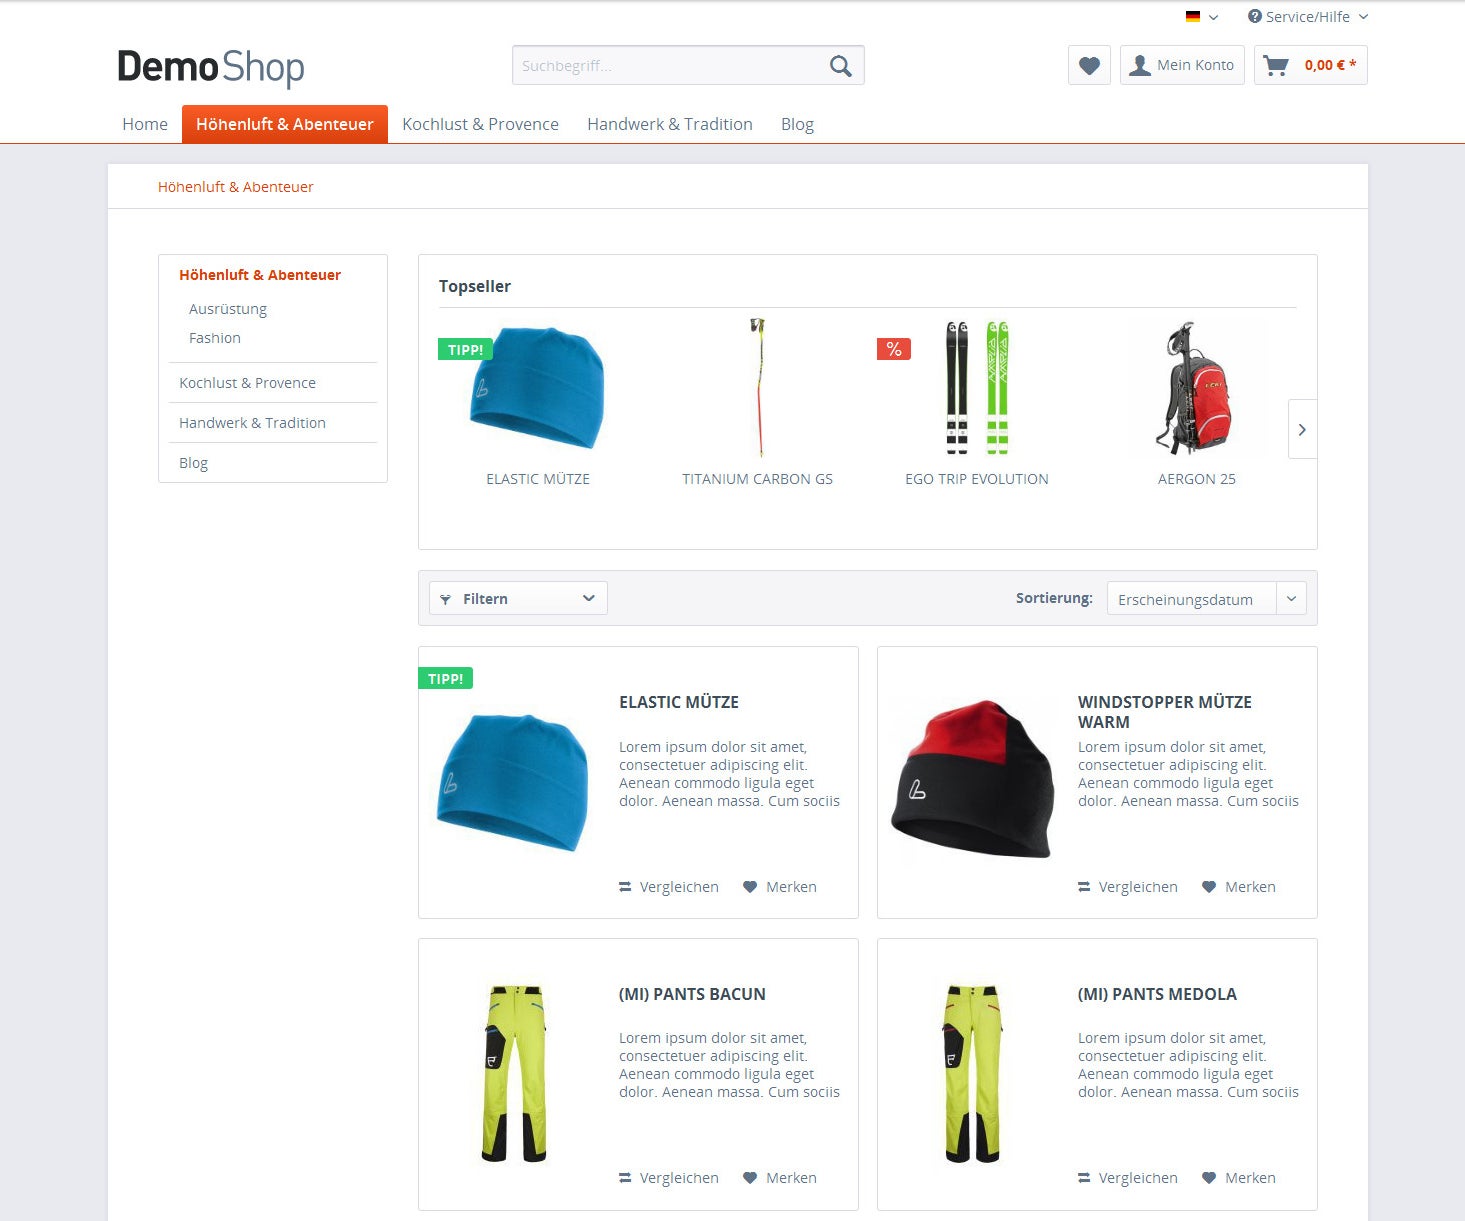Viewport: 1465px width, 1221px height.
Task: Click the Höhenluft & Abenteuer breadcrumb link
Action: click(x=235, y=187)
